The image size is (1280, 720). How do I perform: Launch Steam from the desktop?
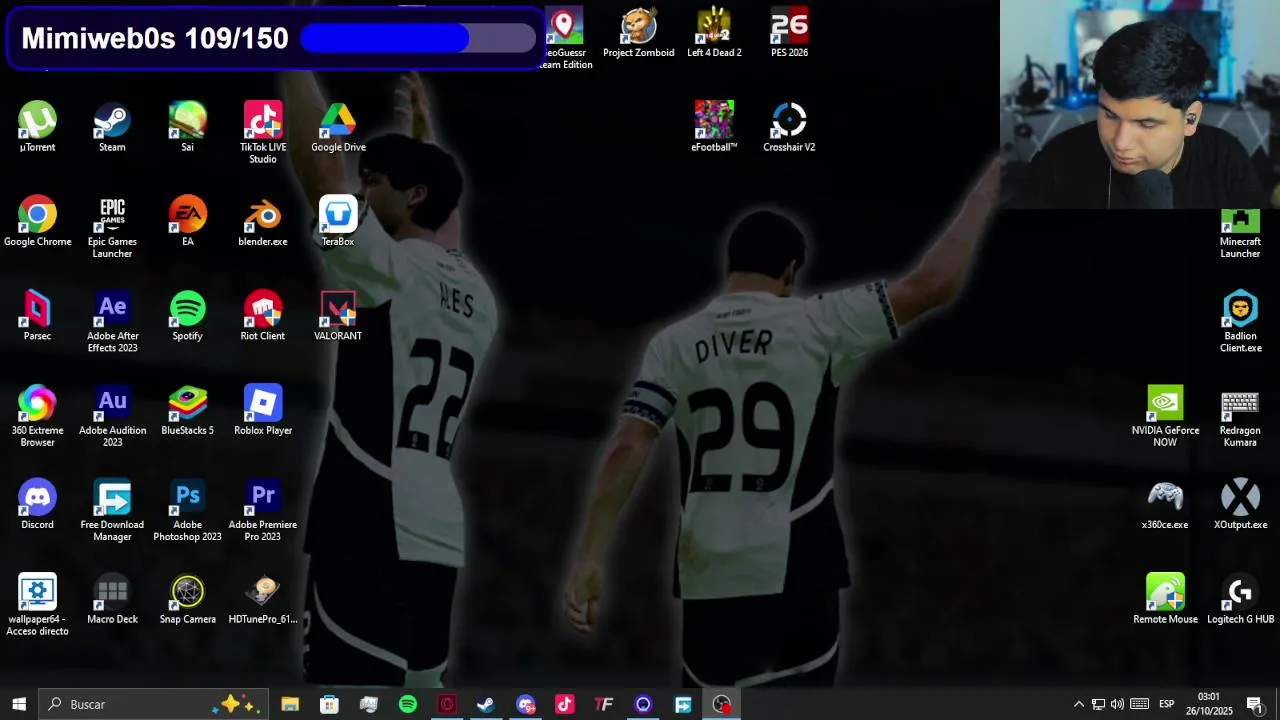112,127
